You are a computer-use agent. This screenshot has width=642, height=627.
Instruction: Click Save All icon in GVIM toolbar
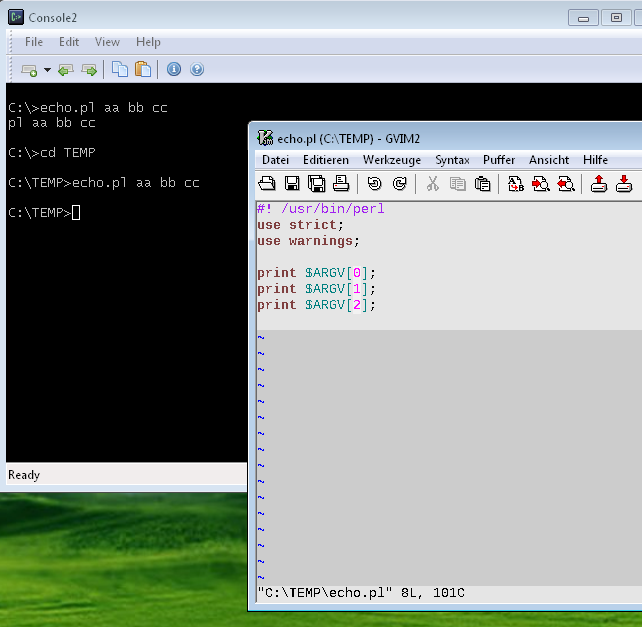[316, 183]
